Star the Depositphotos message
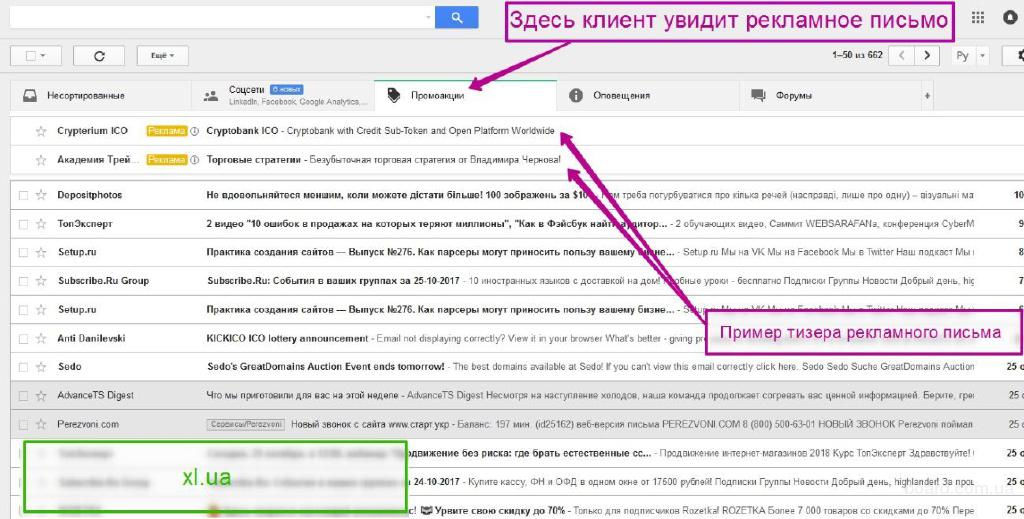The height and width of the screenshot is (519, 1024). pos(41,195)
